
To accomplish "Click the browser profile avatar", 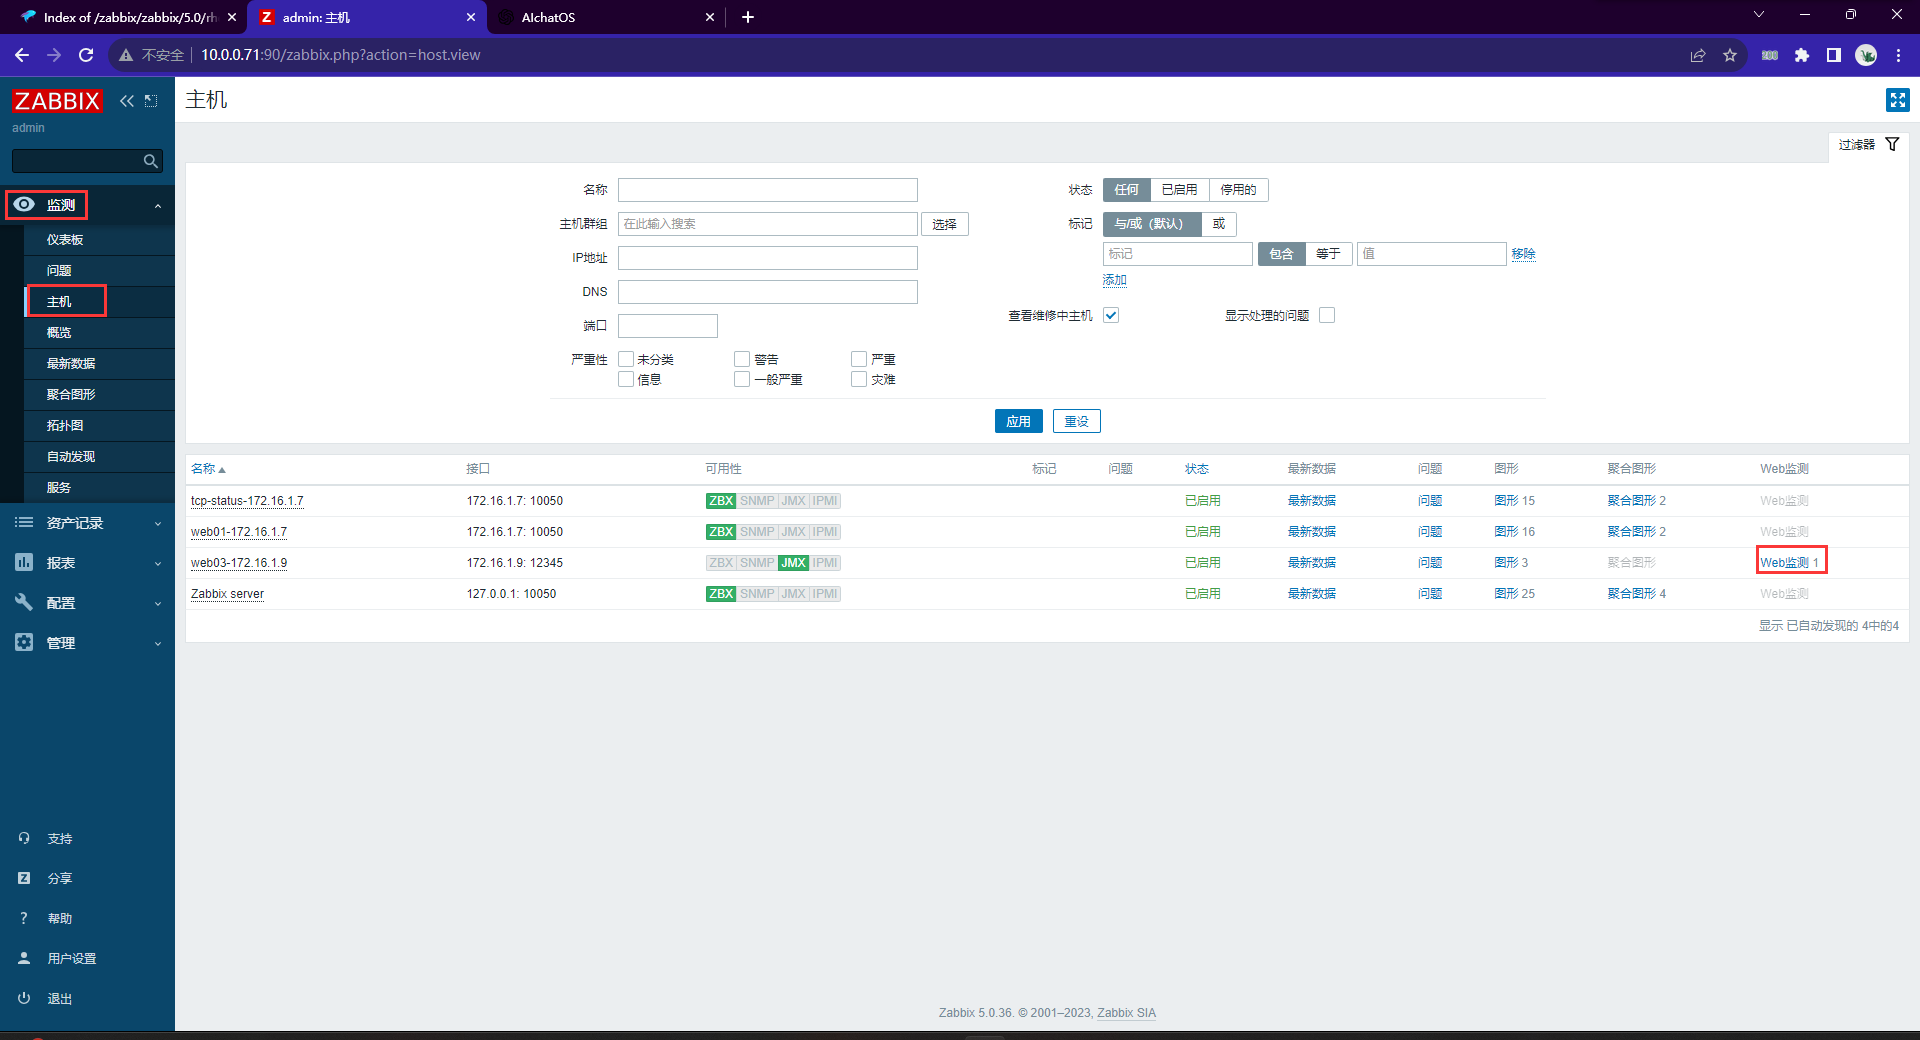I will point(1866,55).
